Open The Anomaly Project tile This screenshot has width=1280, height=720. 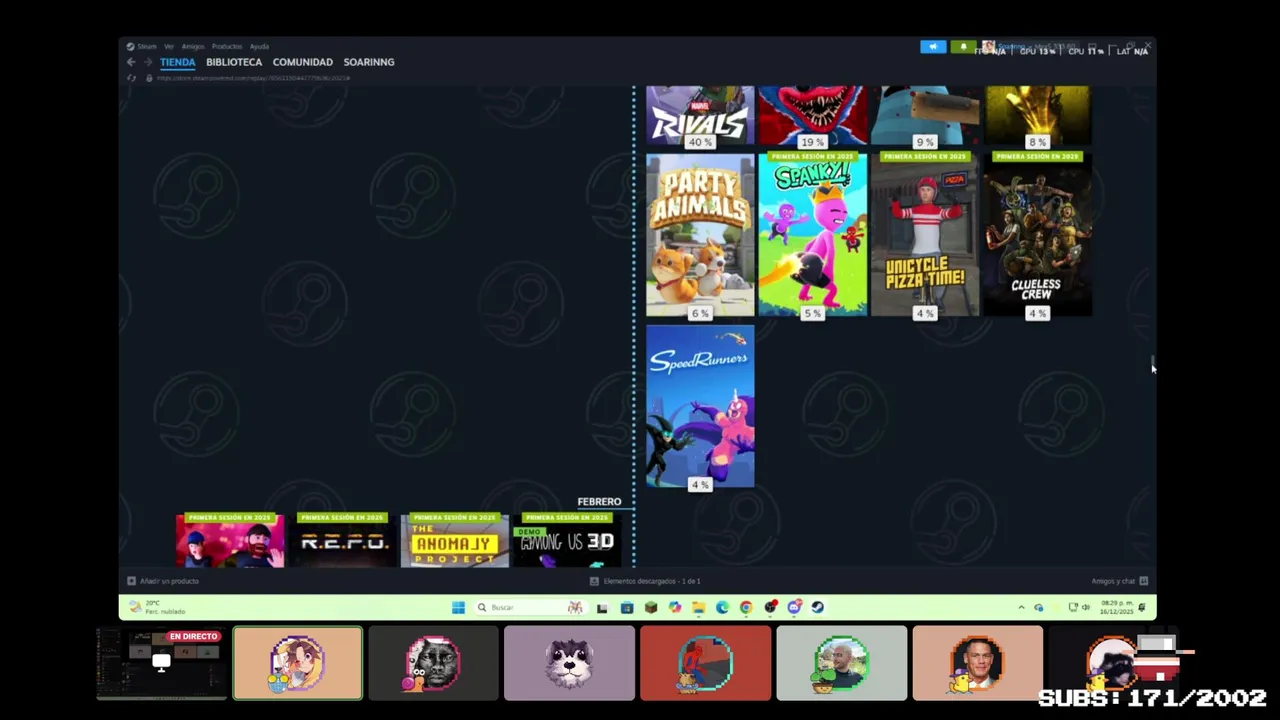pyautogui.click(x=455, y=540)
